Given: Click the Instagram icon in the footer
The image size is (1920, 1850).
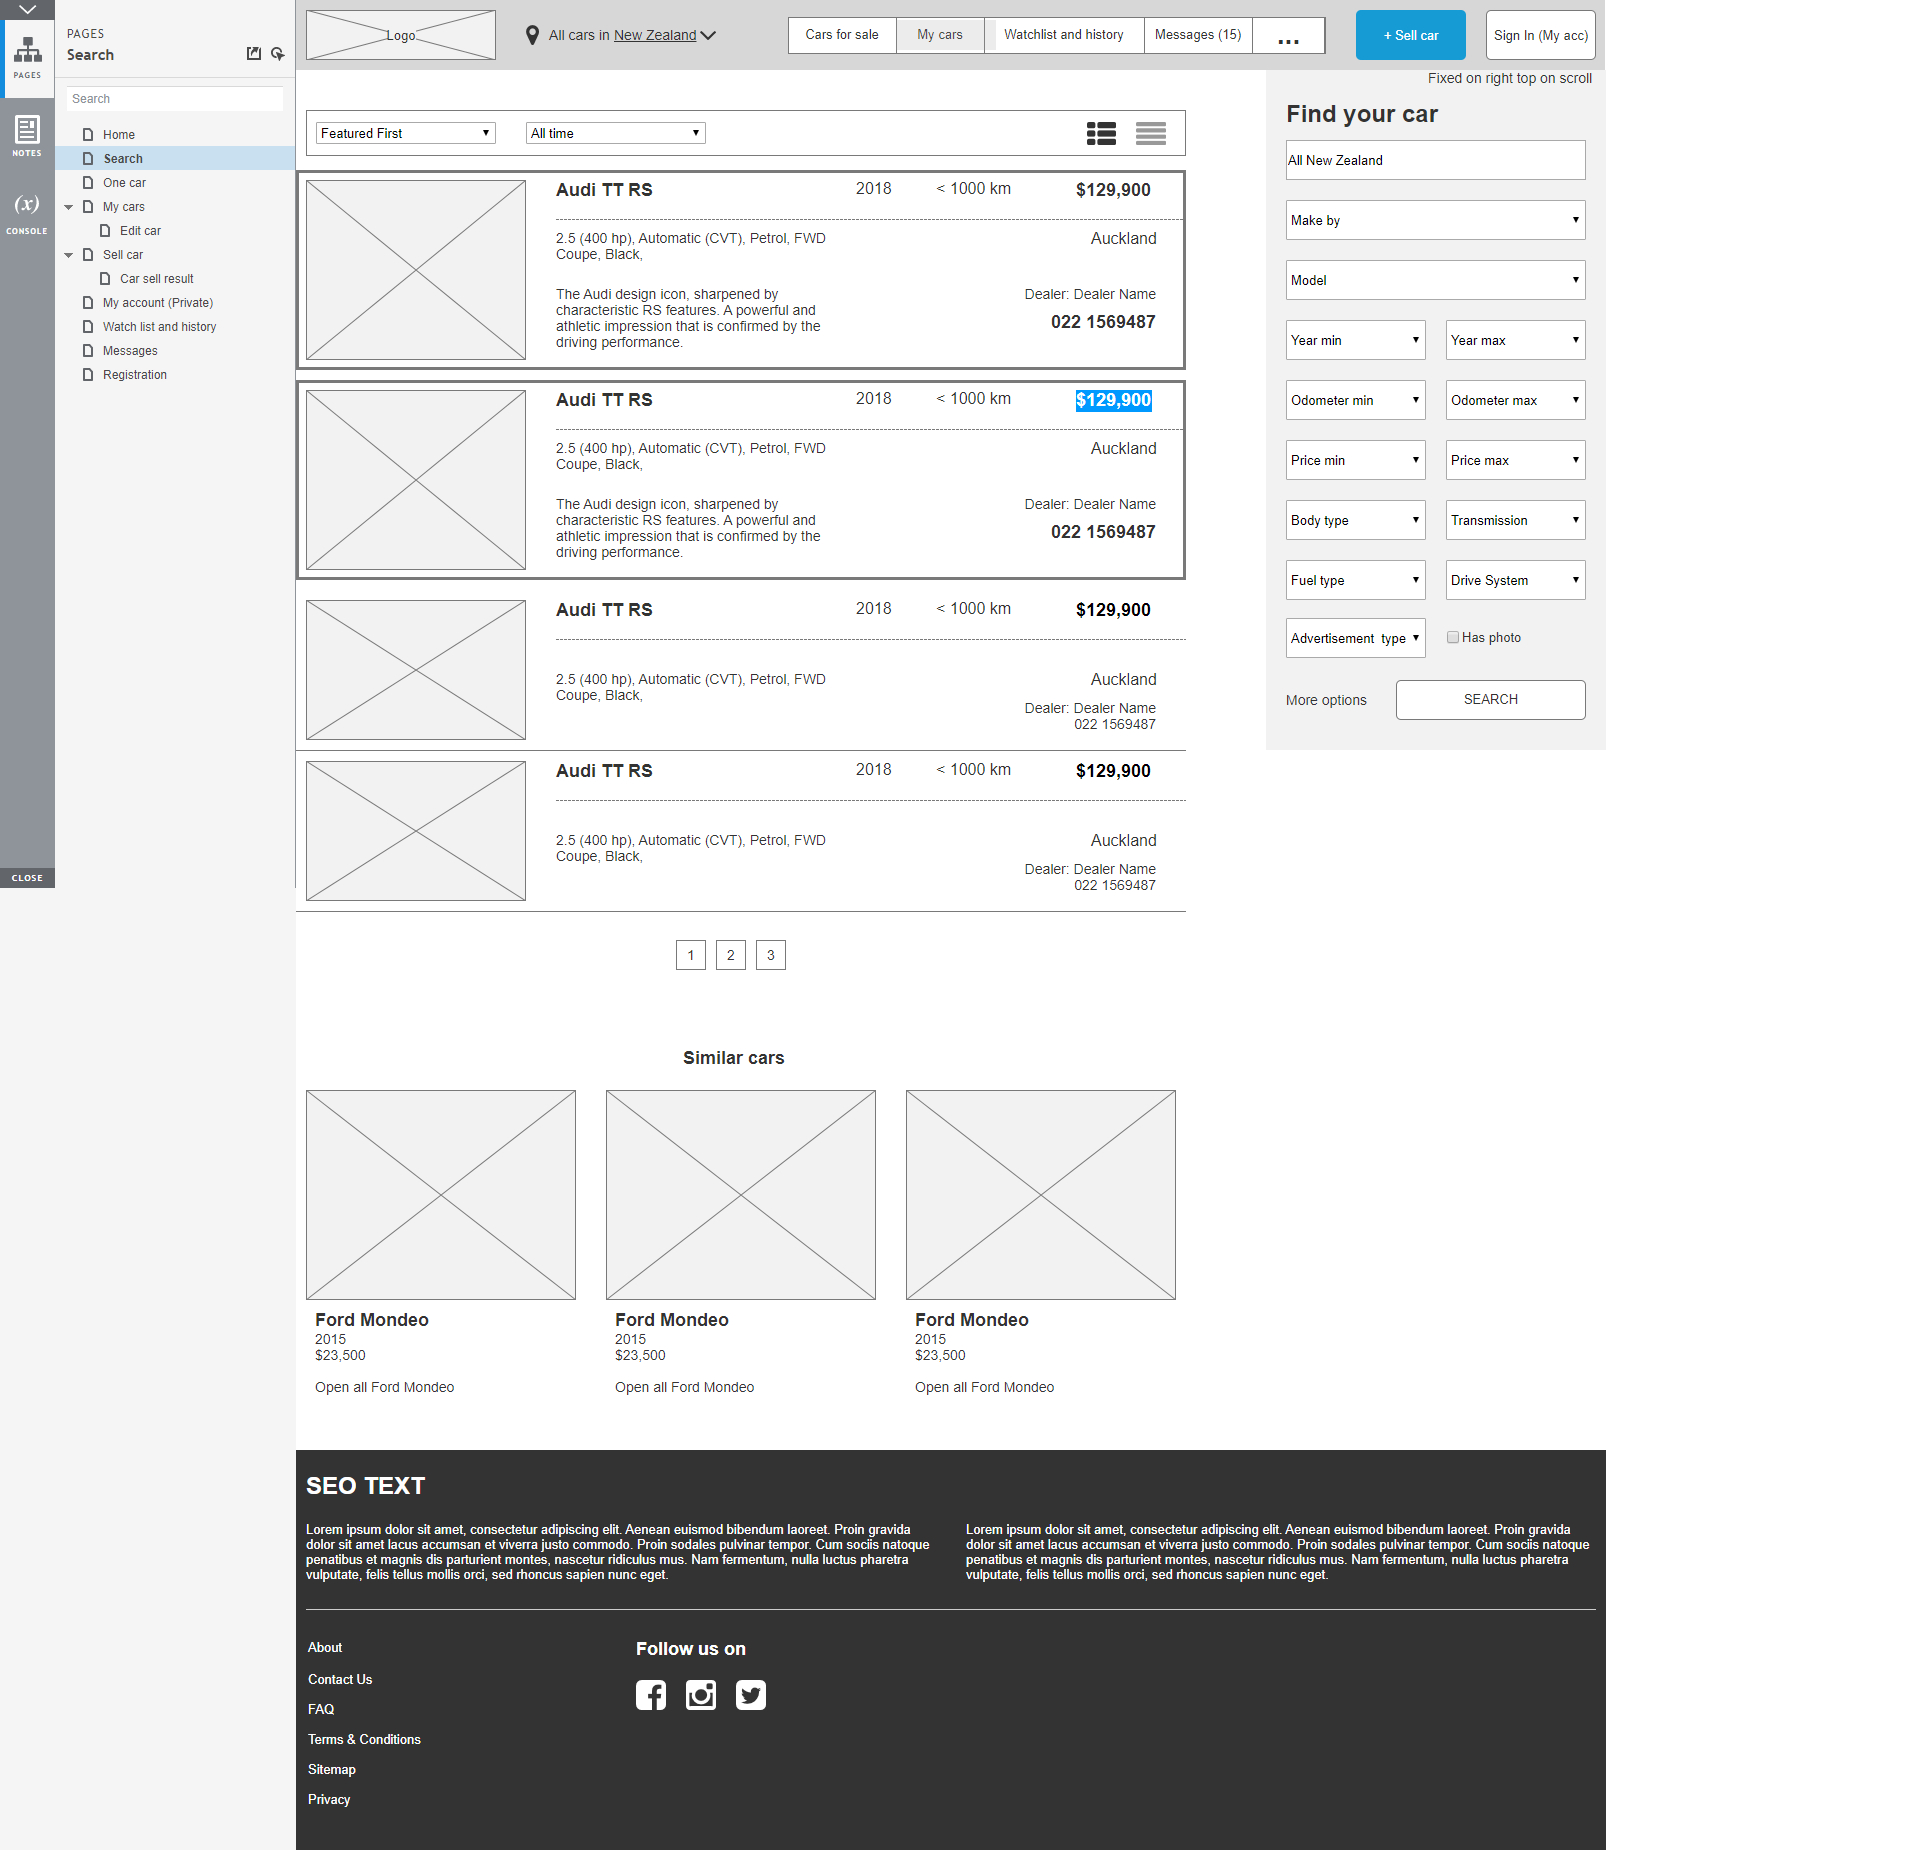Looking at the screenshot, I should 701,1695.
